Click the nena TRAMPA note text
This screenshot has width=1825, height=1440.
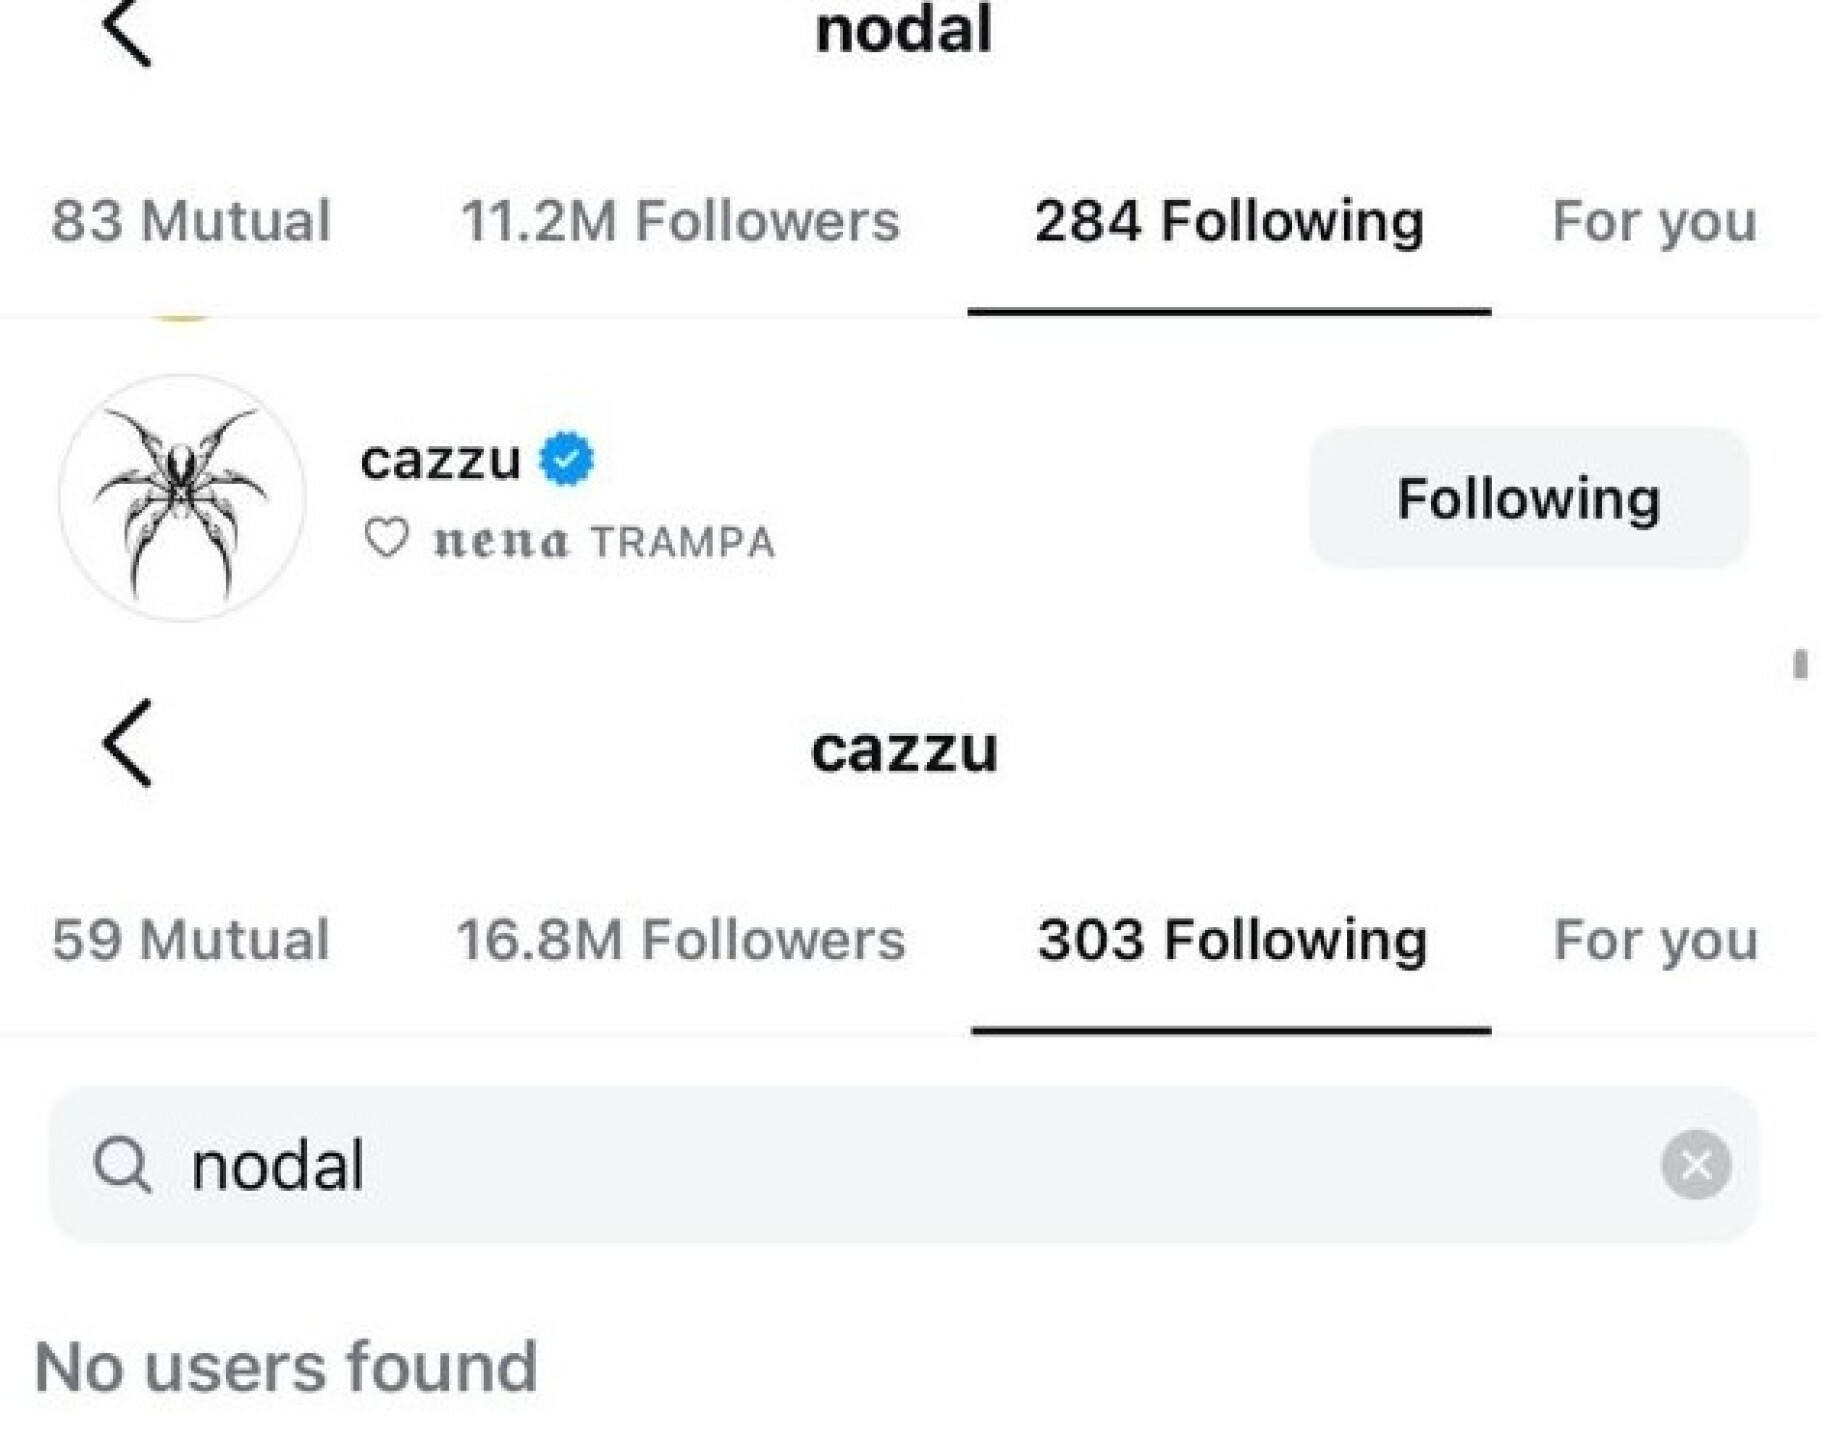tap(604, 542)
